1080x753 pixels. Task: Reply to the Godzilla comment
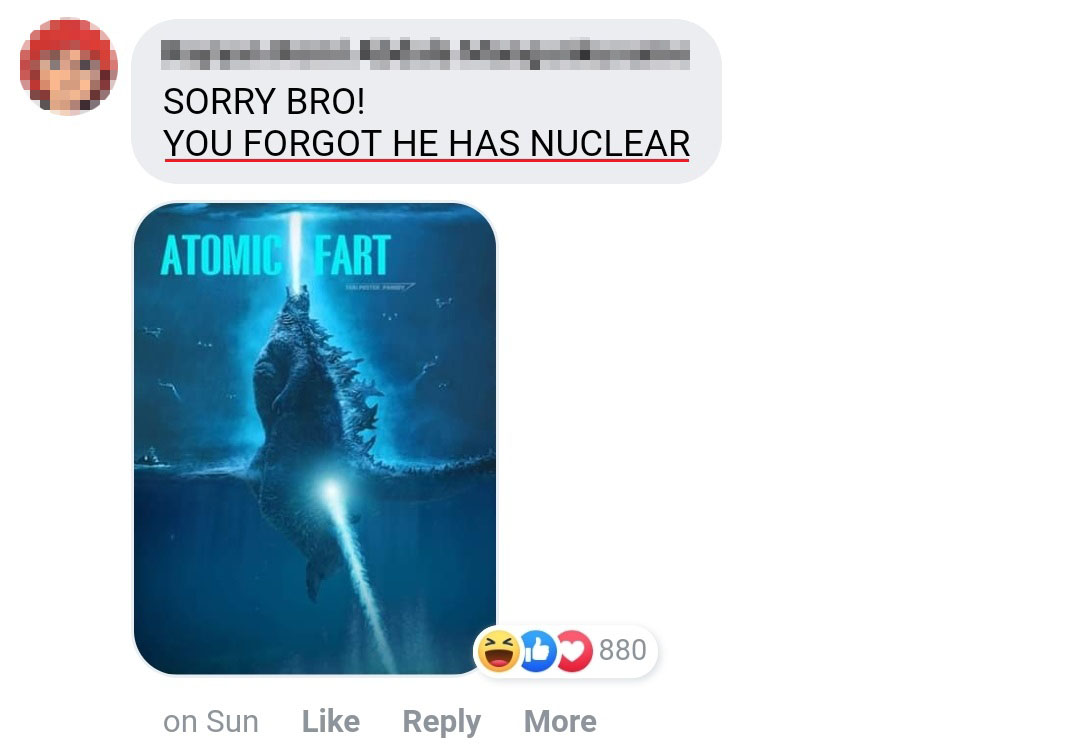pos(442,722)
